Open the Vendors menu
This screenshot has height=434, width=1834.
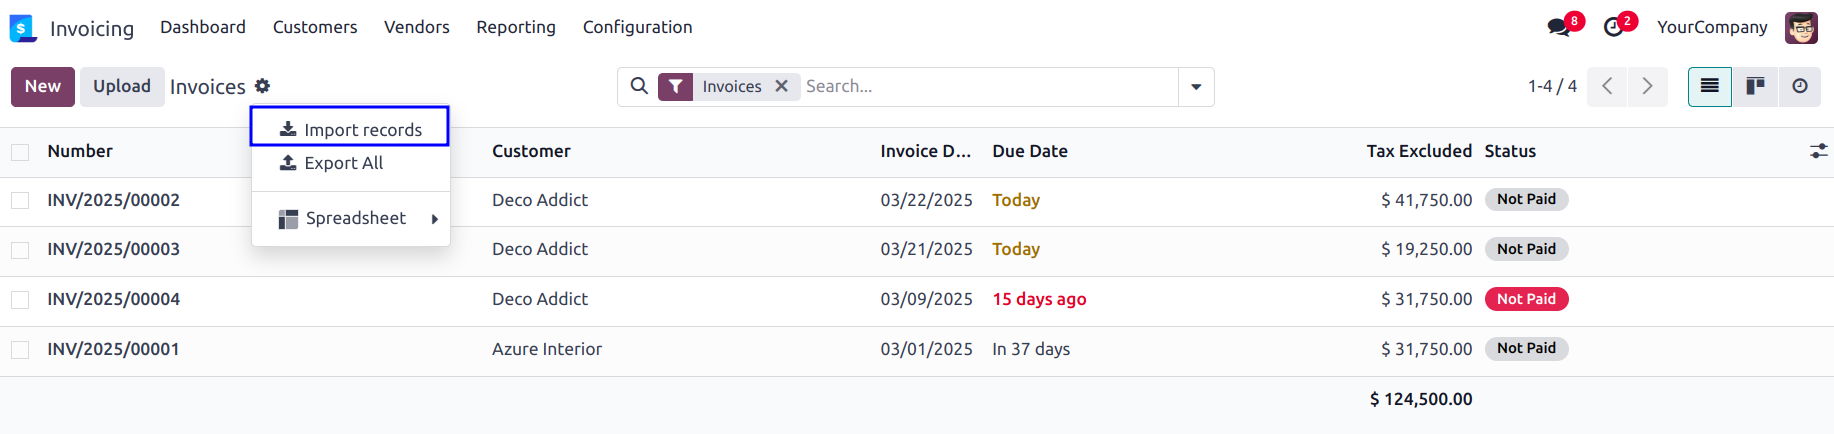point(417,27)
